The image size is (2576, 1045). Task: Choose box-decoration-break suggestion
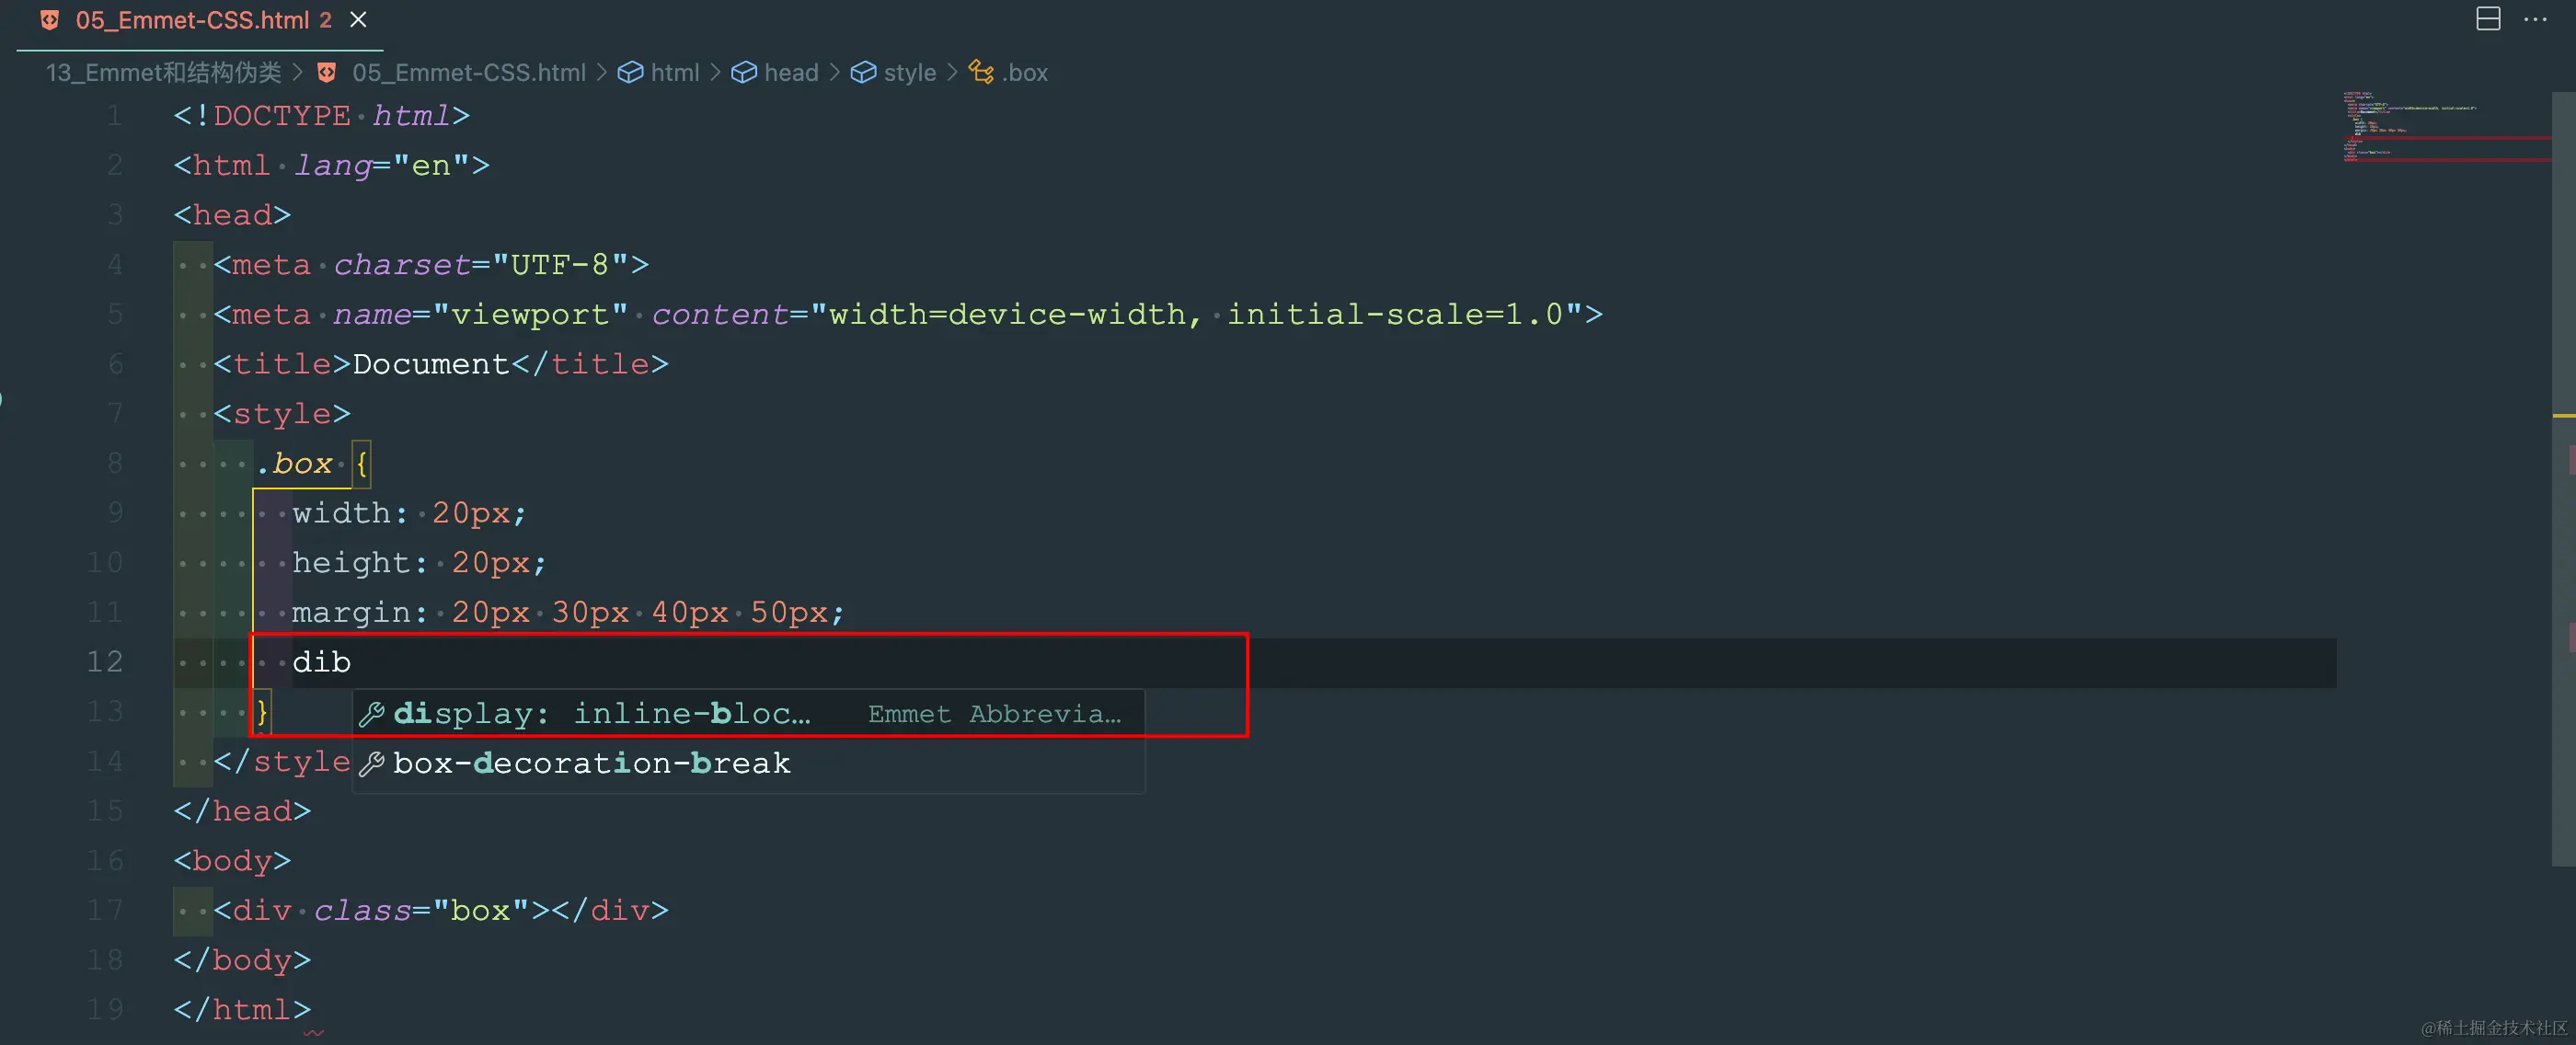pos(591,764)
